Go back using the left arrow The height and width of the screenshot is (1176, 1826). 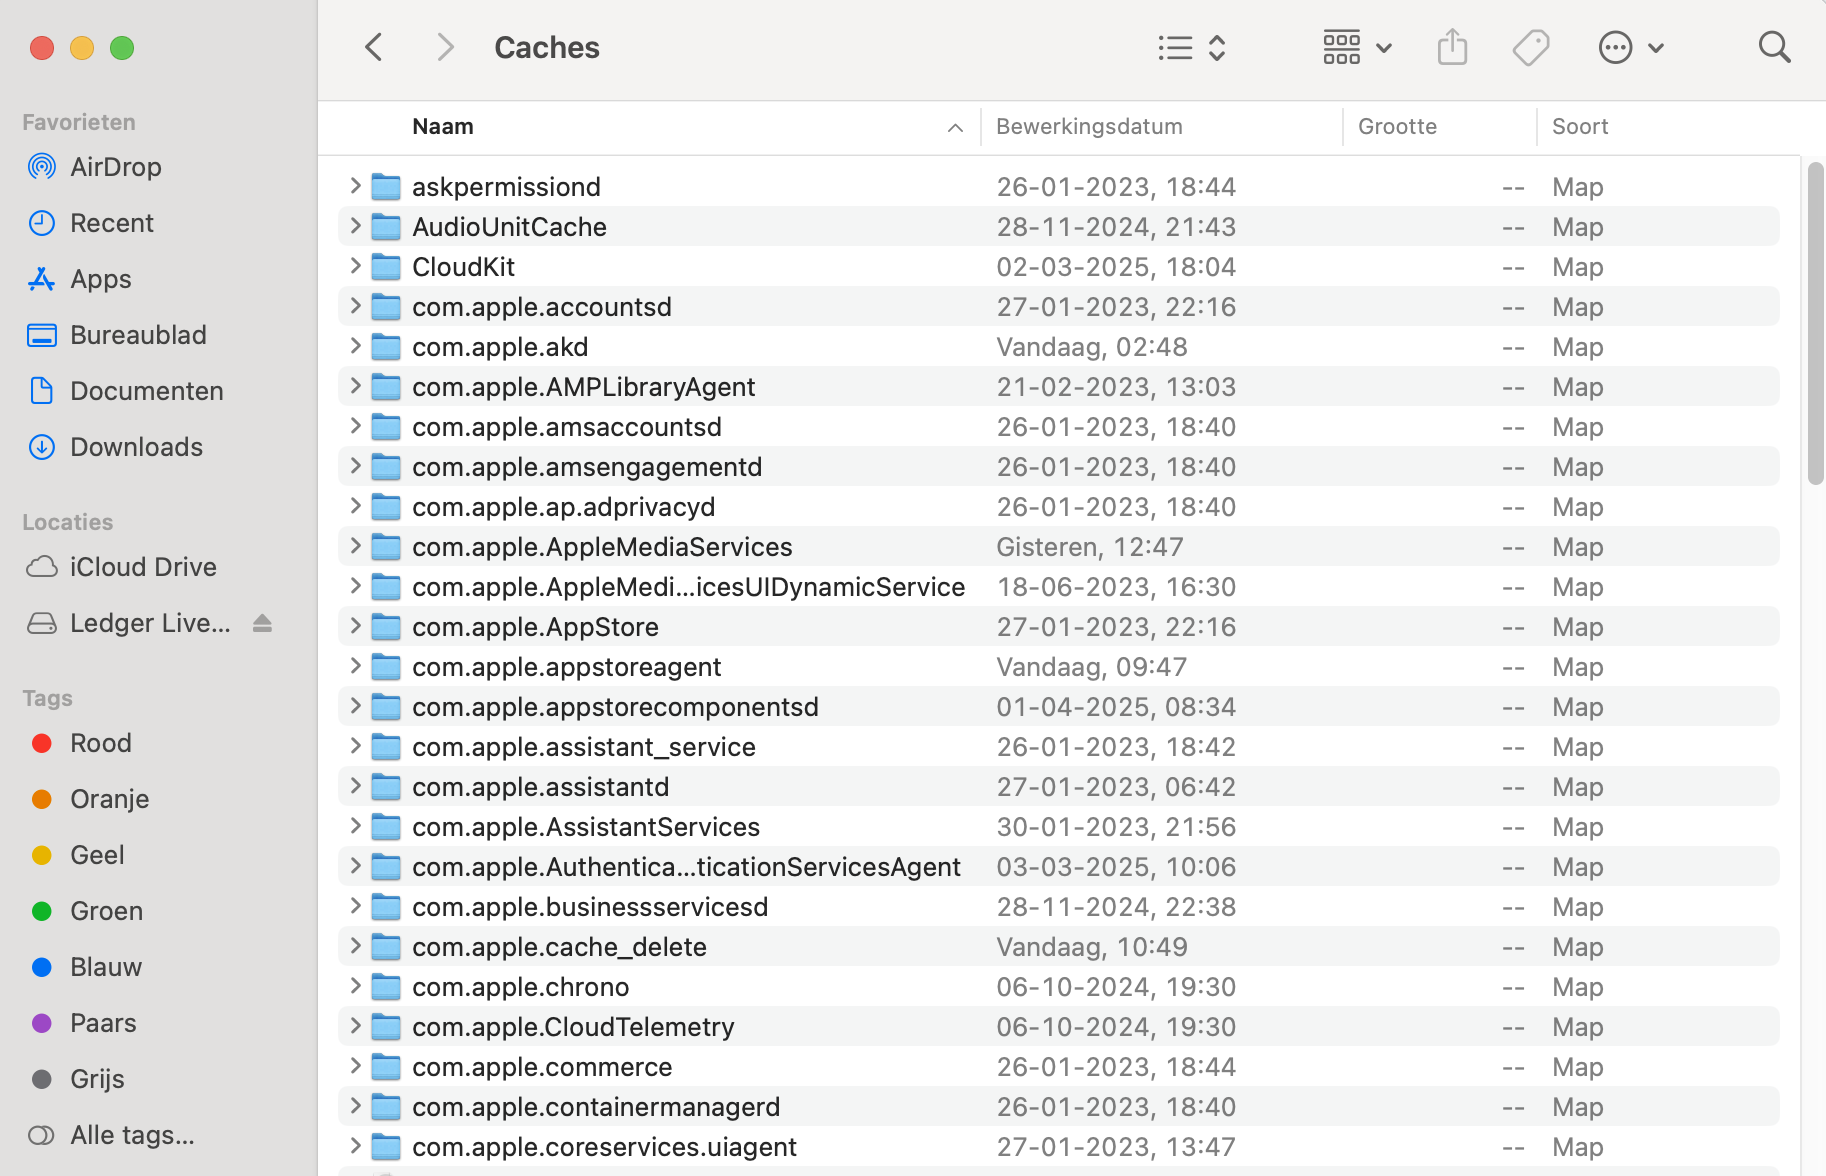click(x=373, y=46)
